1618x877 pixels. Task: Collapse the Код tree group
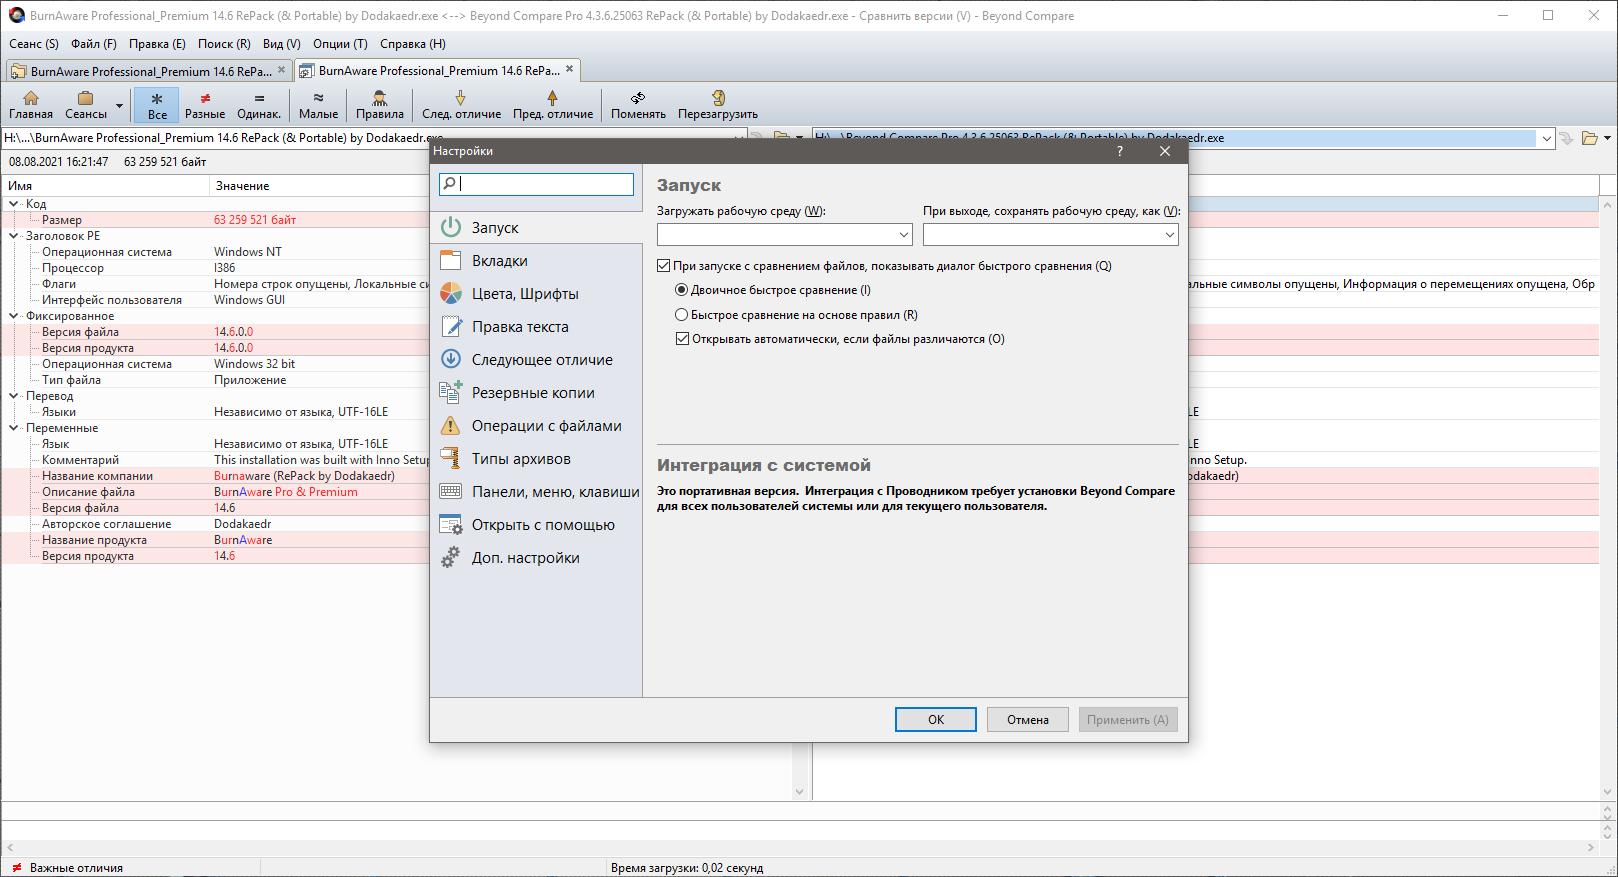click(14, 204)
